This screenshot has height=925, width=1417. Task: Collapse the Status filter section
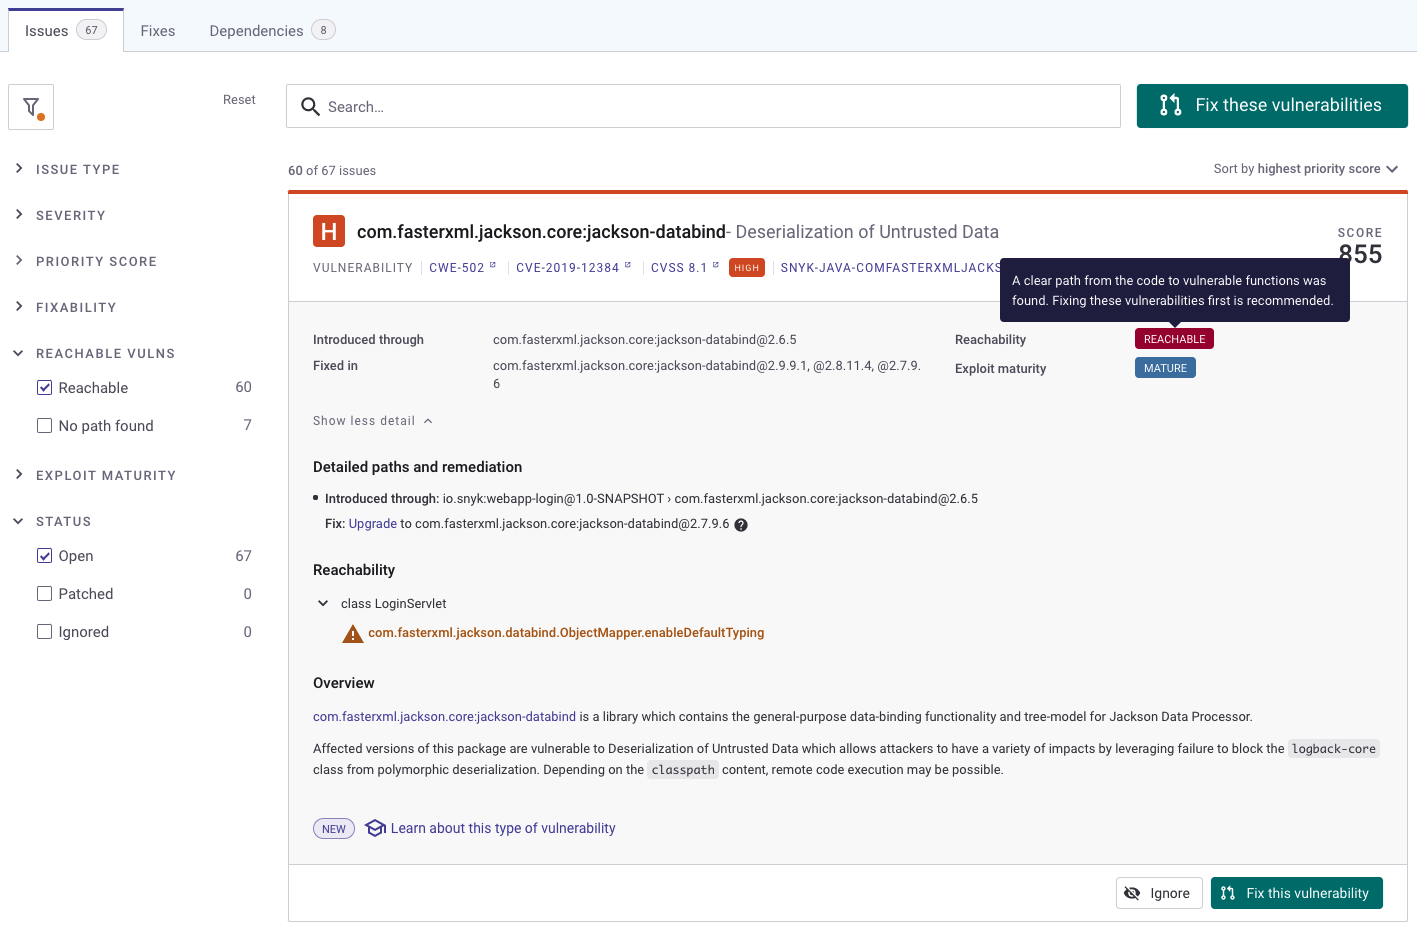(x=52, y=521)
